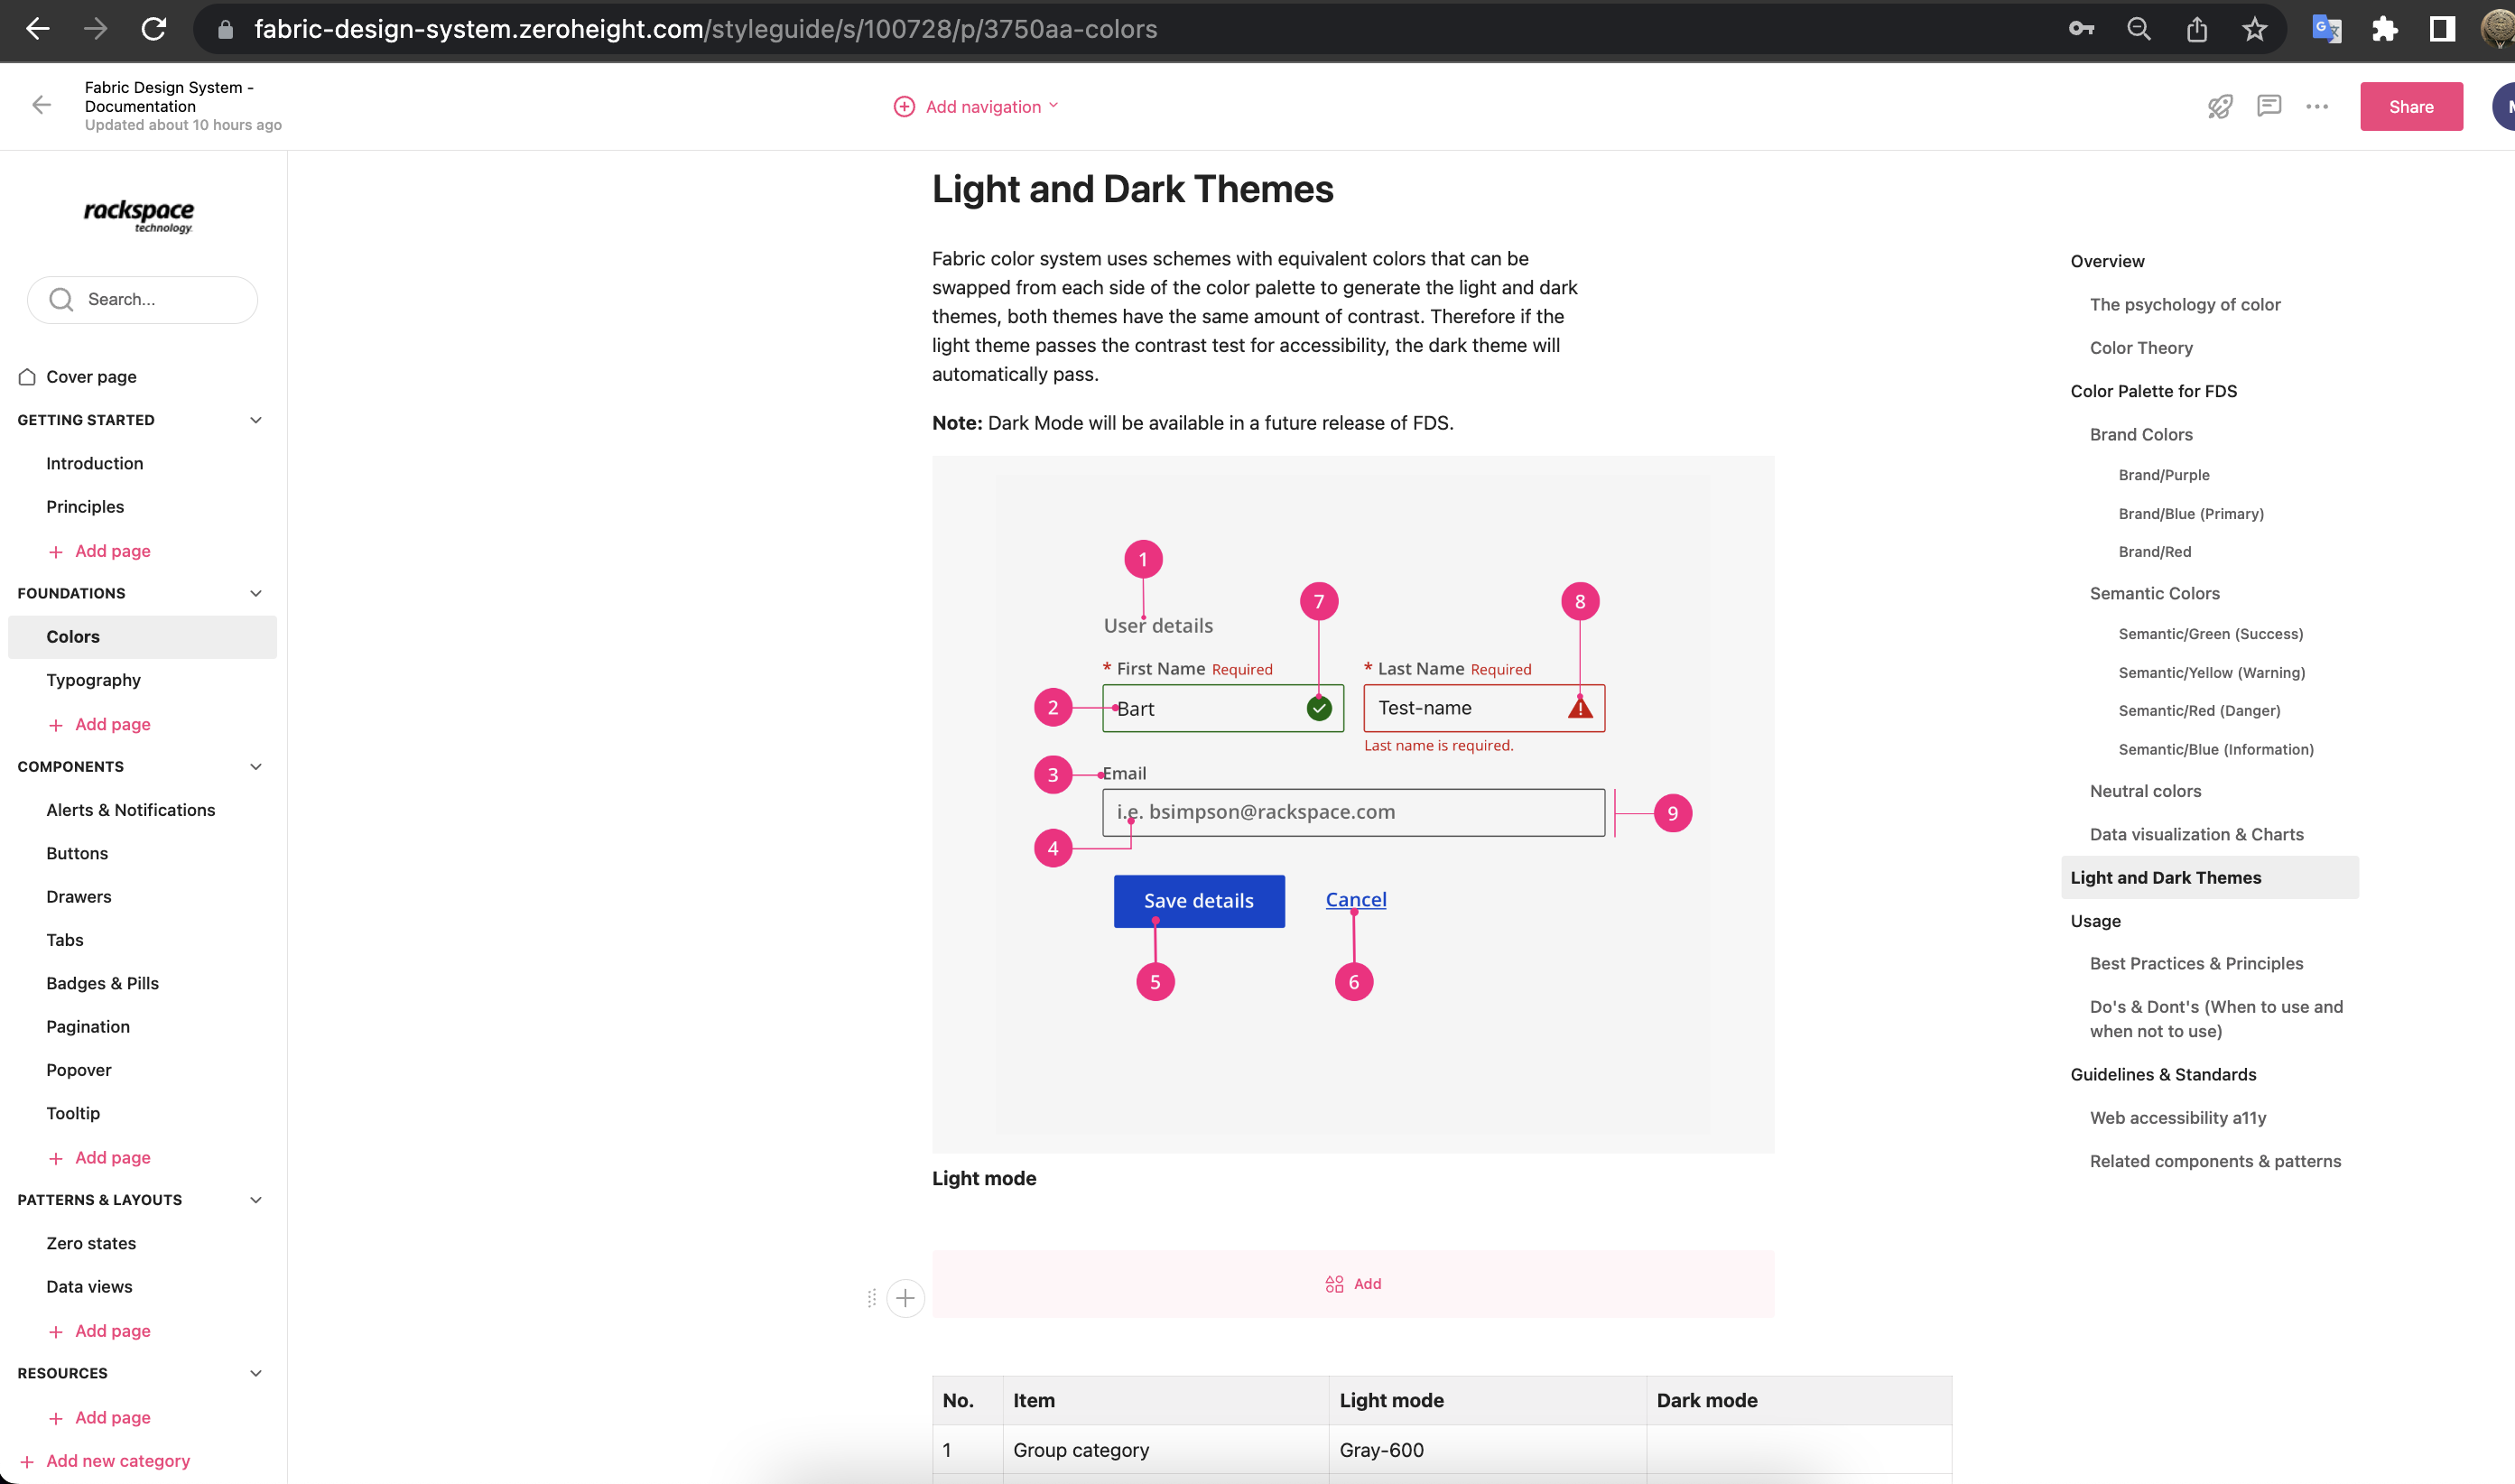Screen dimensions: 2515x1484
Task: Open the three-dots more options menu
Action: tap(2317, 106)
